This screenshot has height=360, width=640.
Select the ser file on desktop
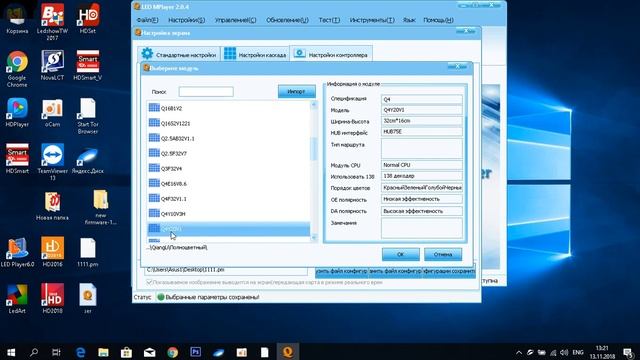(88, 299)
